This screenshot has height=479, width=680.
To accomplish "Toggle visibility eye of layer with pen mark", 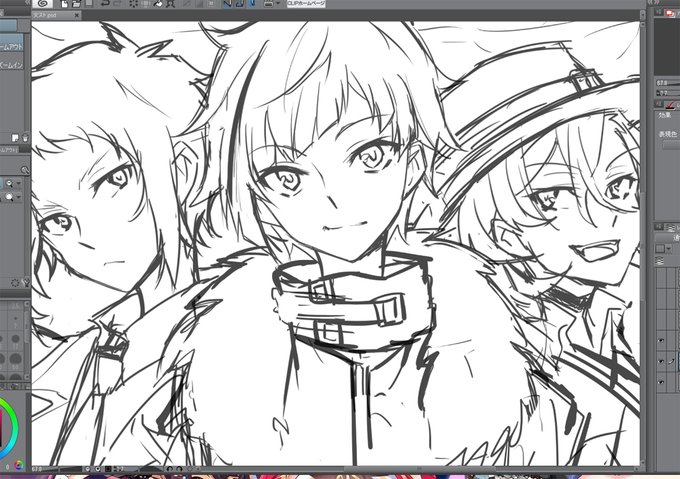I will tap(661, 361).
